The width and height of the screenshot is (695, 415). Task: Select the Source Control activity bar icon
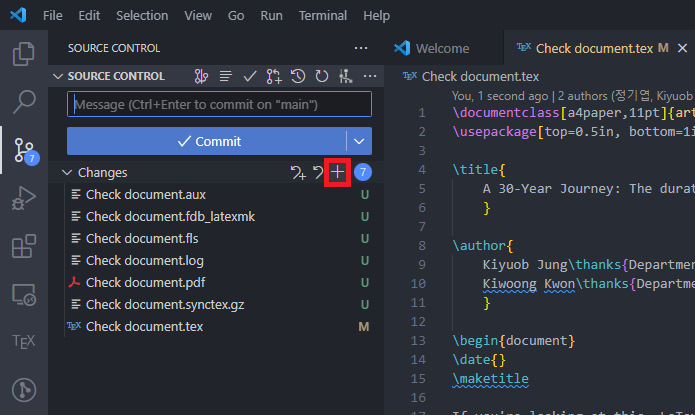coord(24,150)
